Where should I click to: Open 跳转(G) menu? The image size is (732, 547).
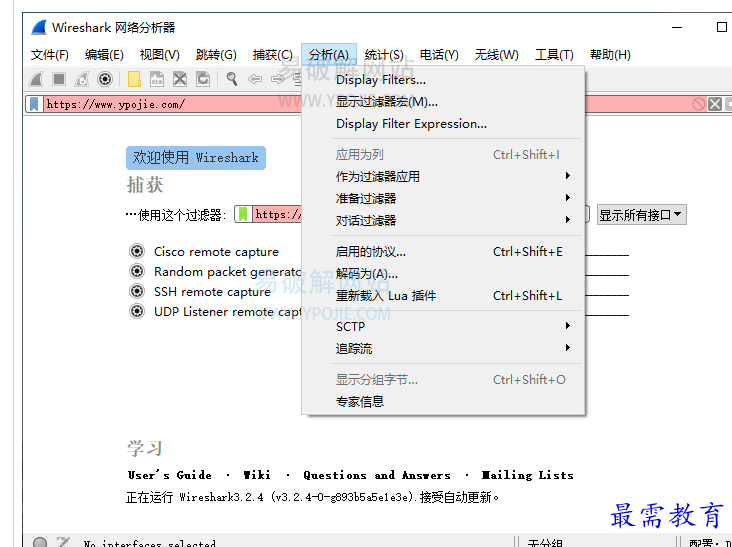(216, 55)
